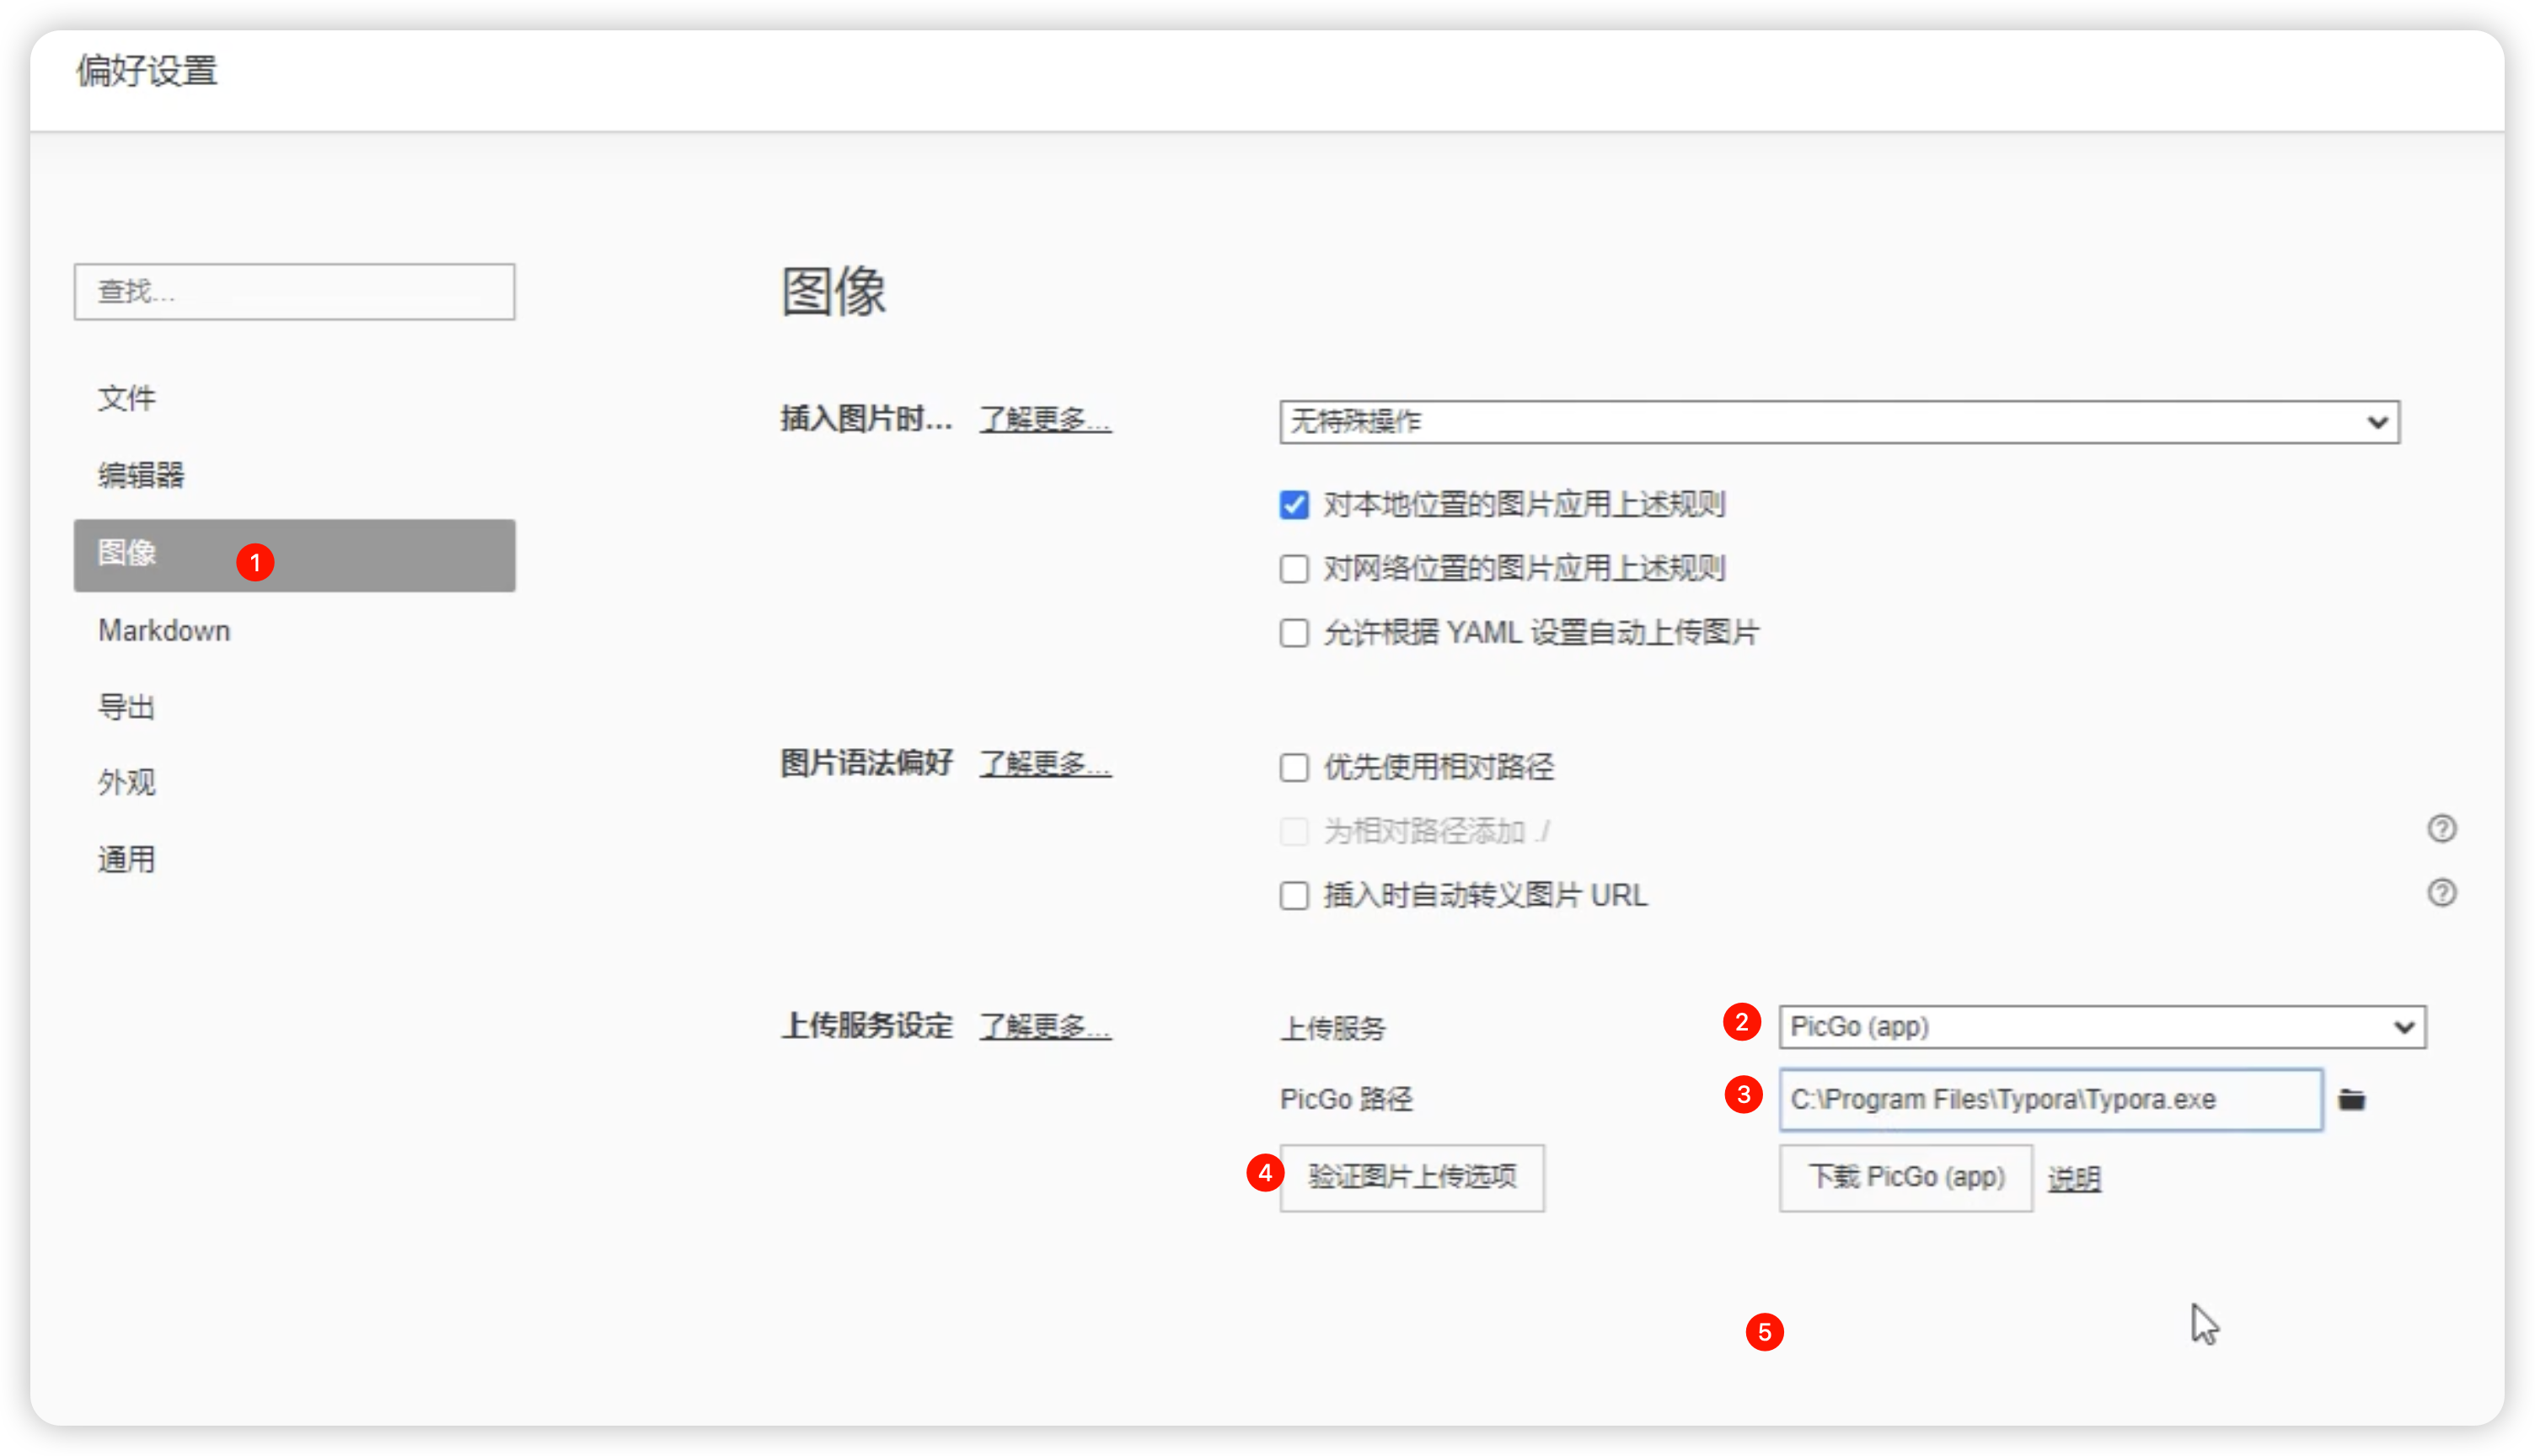2535x1456 pixels.
Task: Enable 允许根据 YAML 设置自动上传图片 checkbox
Action: click(x=1294, y=633)
